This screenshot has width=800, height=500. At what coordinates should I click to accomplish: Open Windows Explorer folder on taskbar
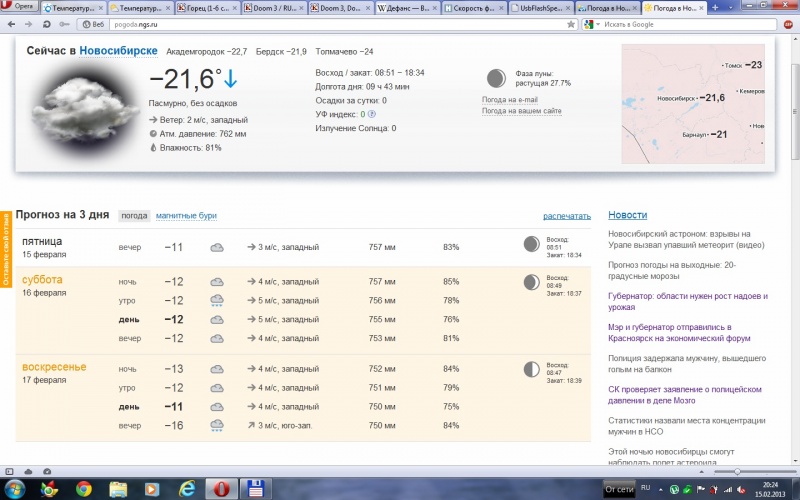118,489
